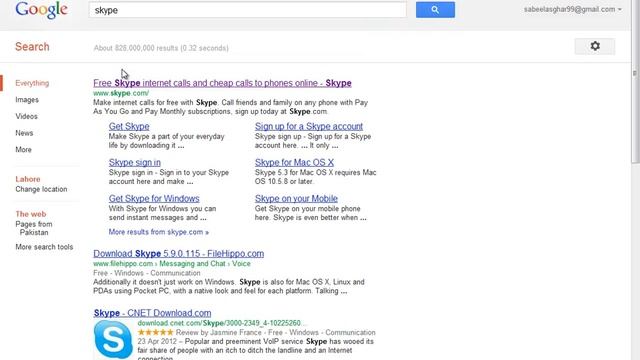The width and height of the screenshot is (640, 360).
Task: Open the Skype sign in sitelink
Action: click(x=134, y=162)
